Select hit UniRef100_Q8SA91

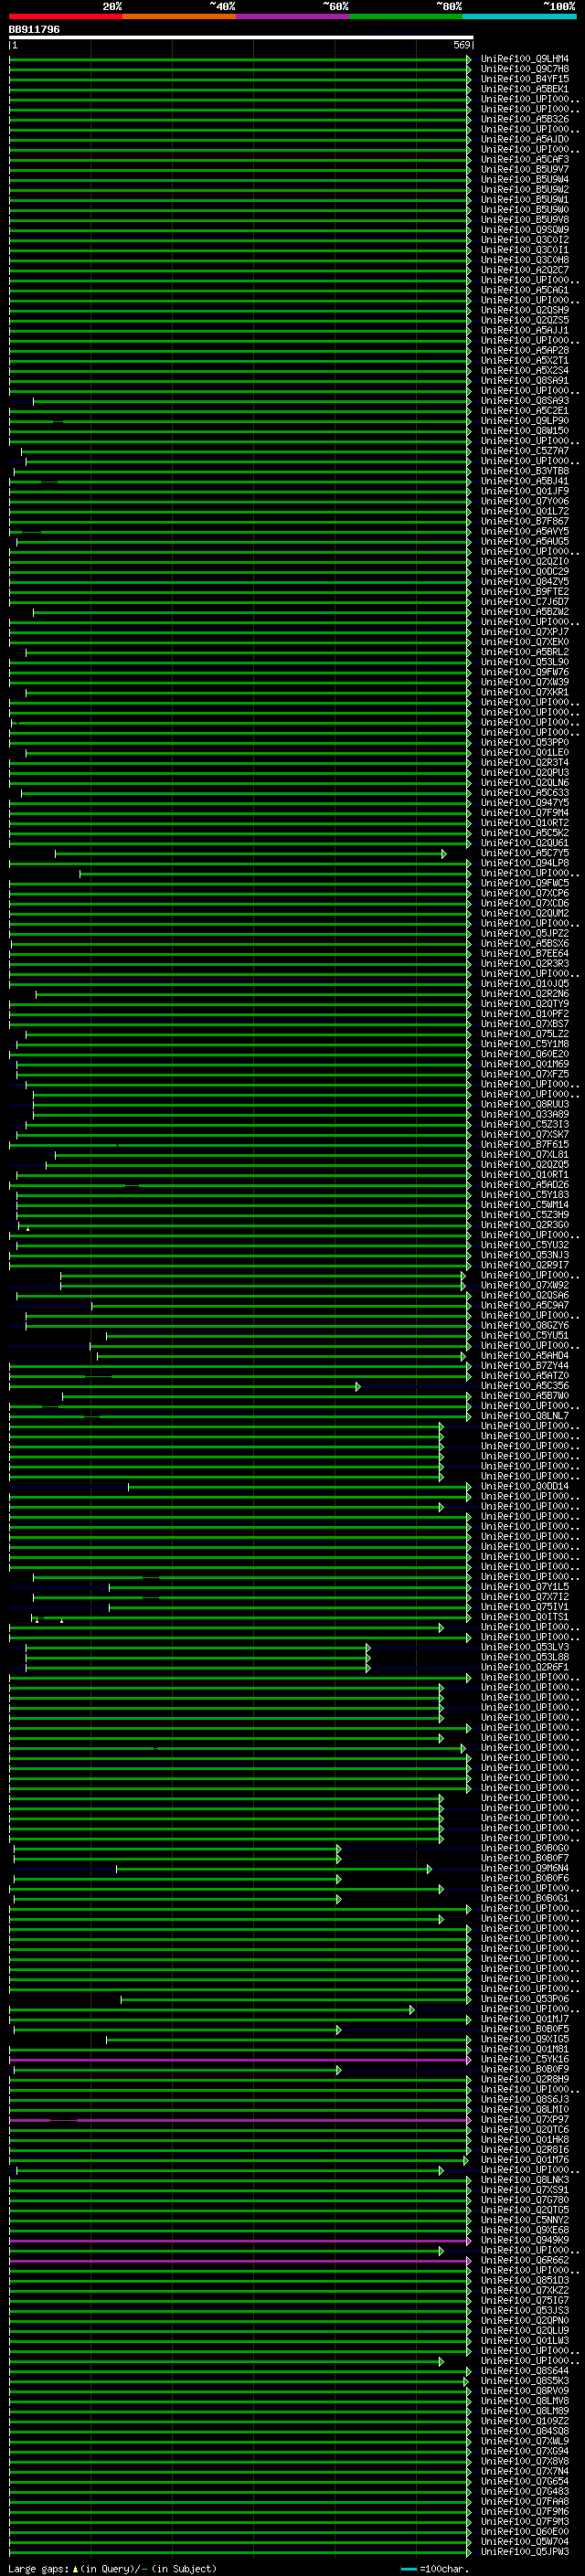click(x=525, y=381)
